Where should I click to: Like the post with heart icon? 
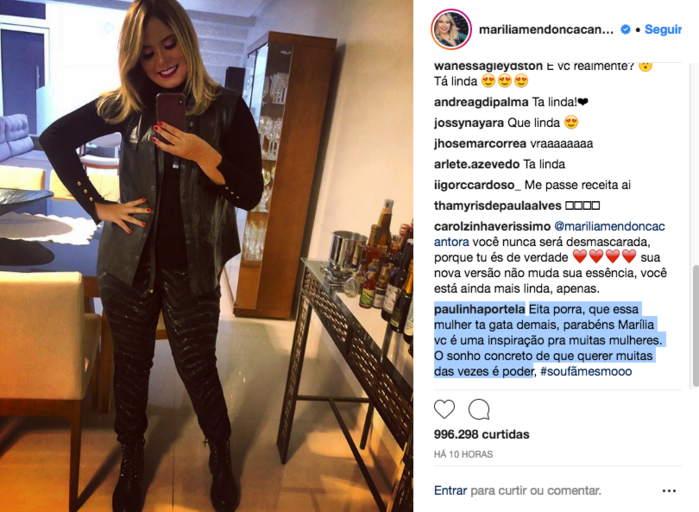444,409
